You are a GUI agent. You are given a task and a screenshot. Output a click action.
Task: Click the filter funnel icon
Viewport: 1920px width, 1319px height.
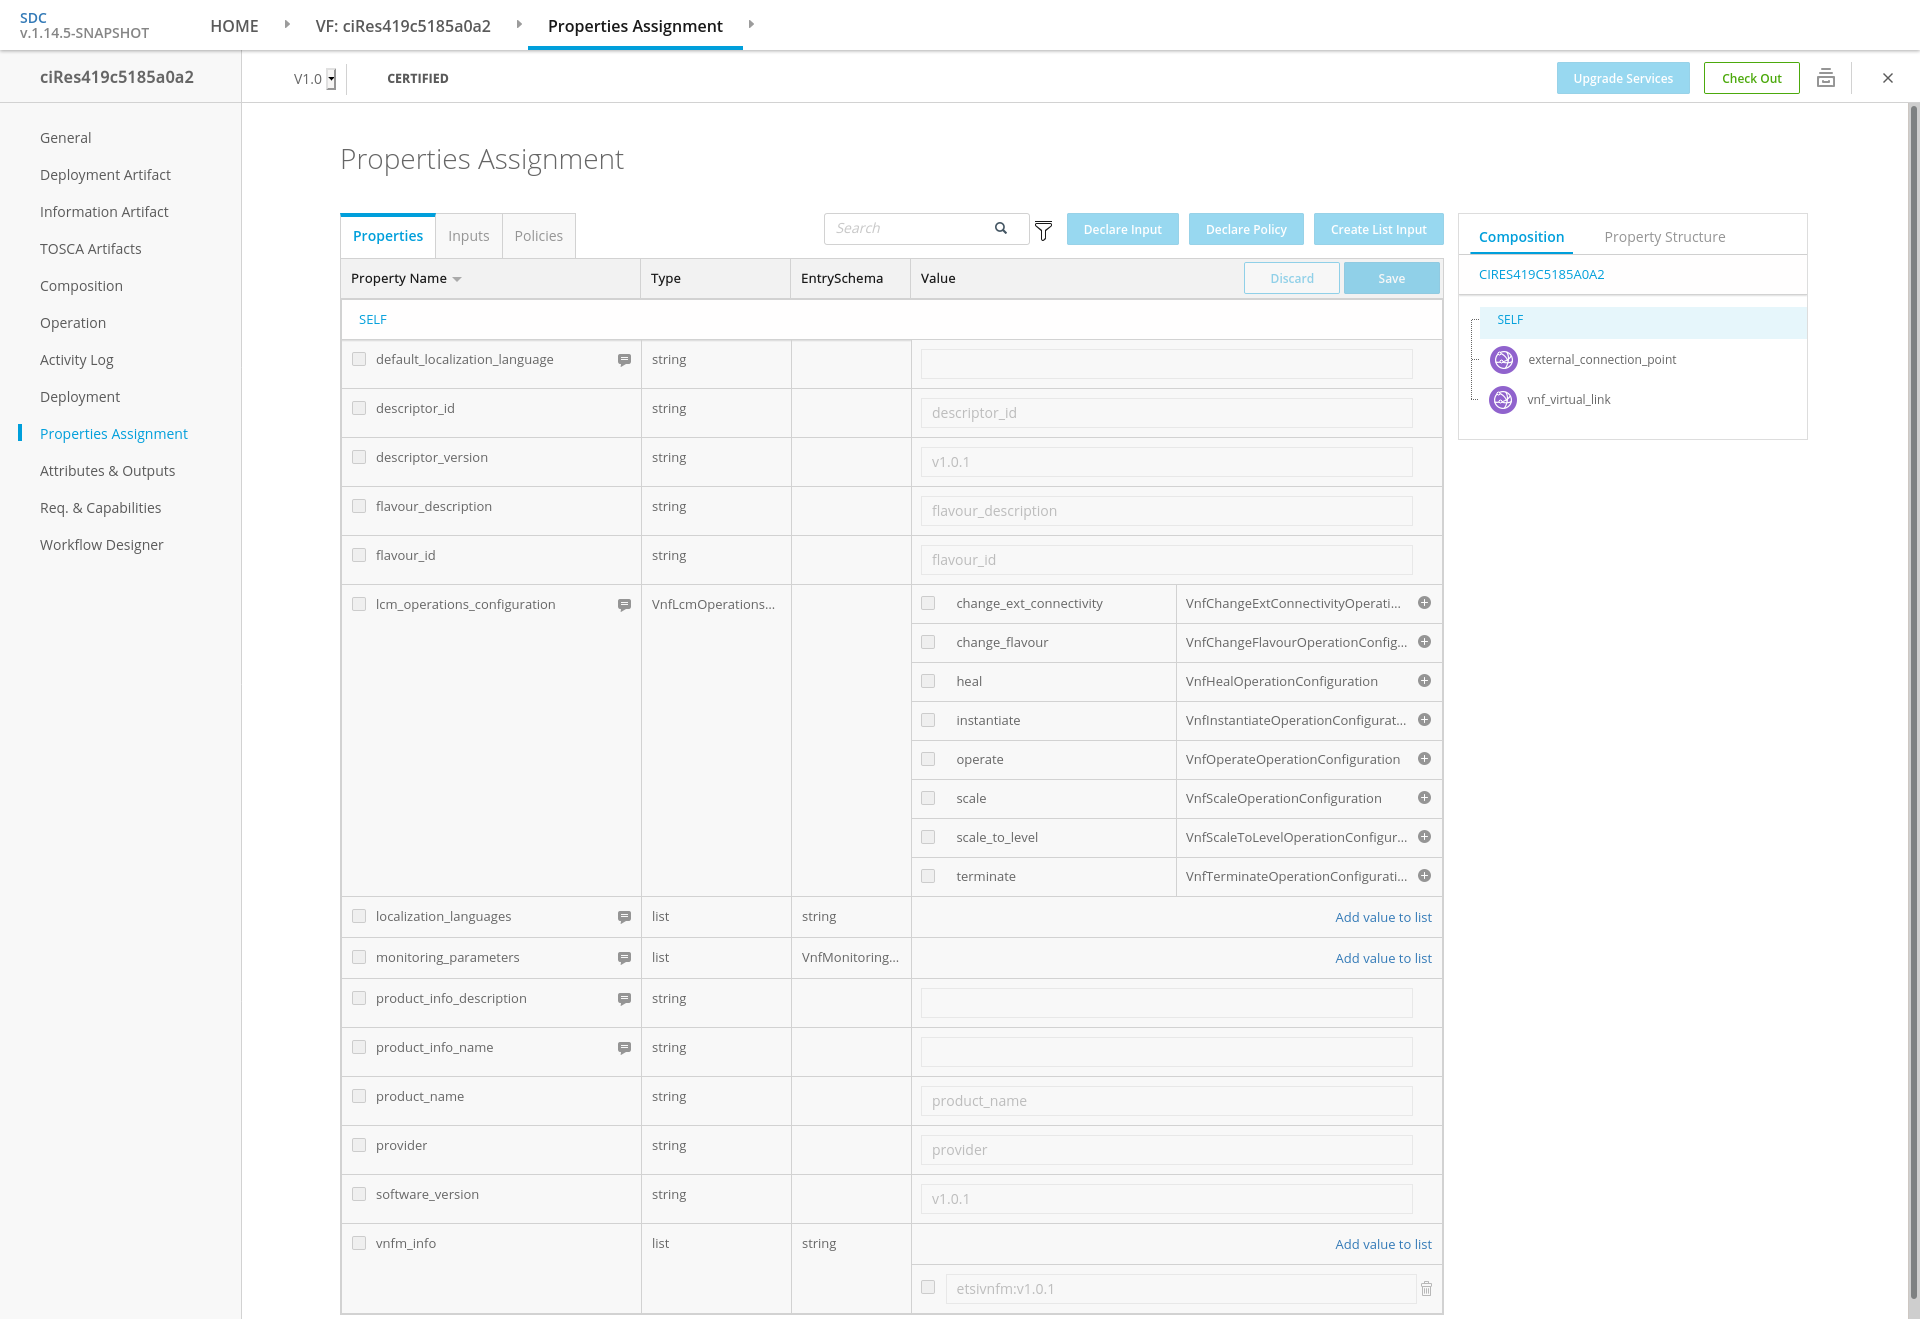click(x=1043, y=231)
